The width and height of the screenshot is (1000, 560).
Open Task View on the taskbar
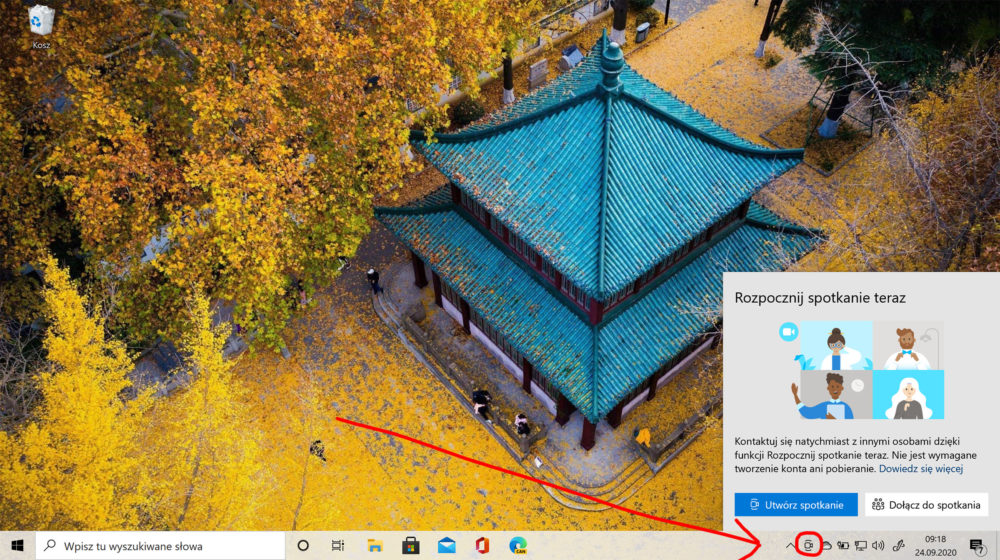tap(338, 545)
